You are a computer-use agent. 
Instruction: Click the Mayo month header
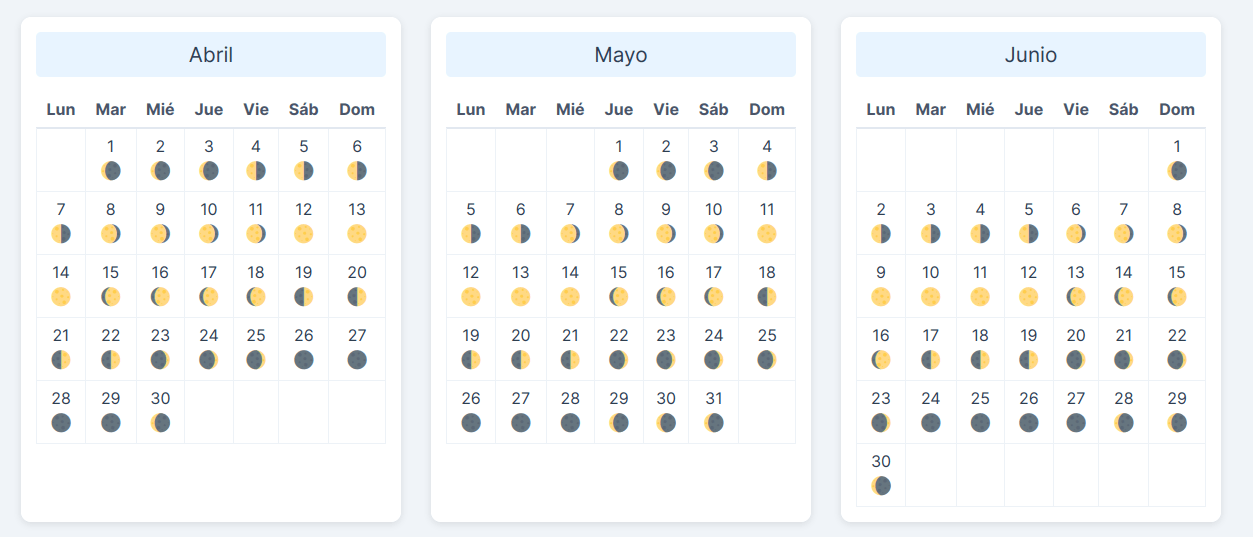[621, 55]
